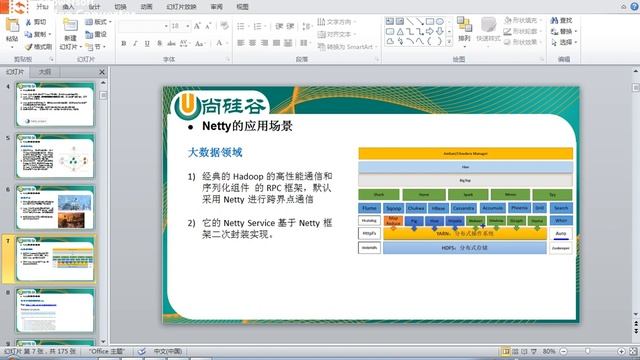Switch to Slide Sorter view in status bar

(x=516, y=351)
